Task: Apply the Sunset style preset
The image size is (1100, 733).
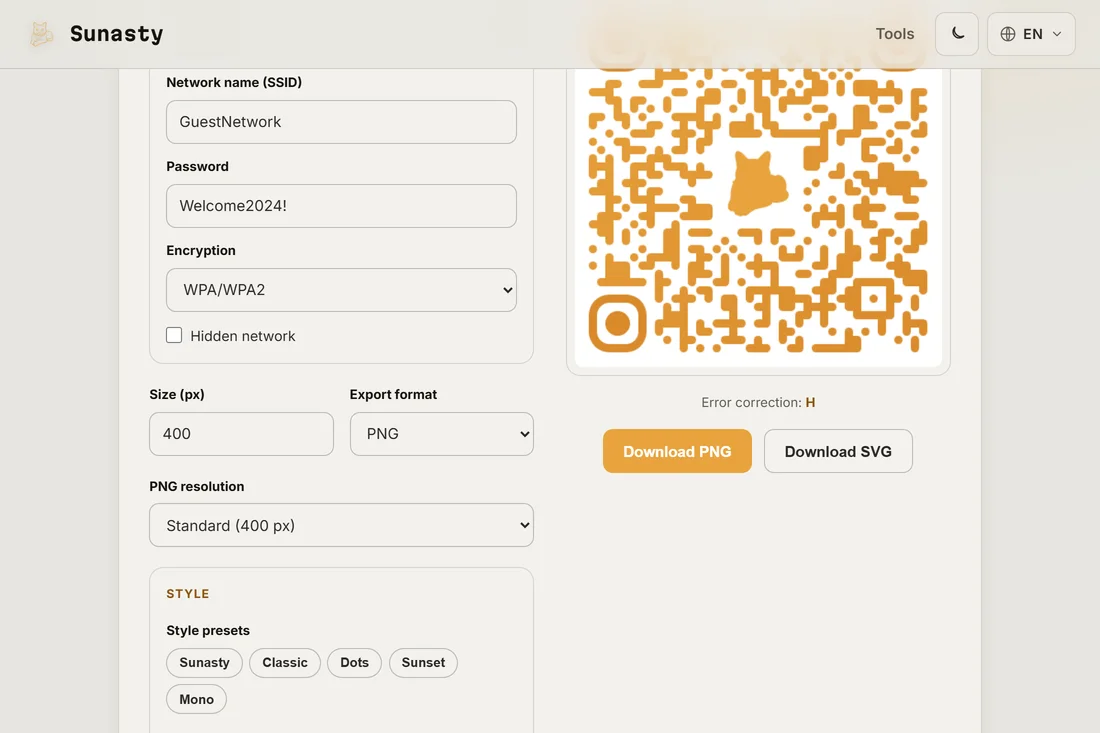Action: pos(423,663)
